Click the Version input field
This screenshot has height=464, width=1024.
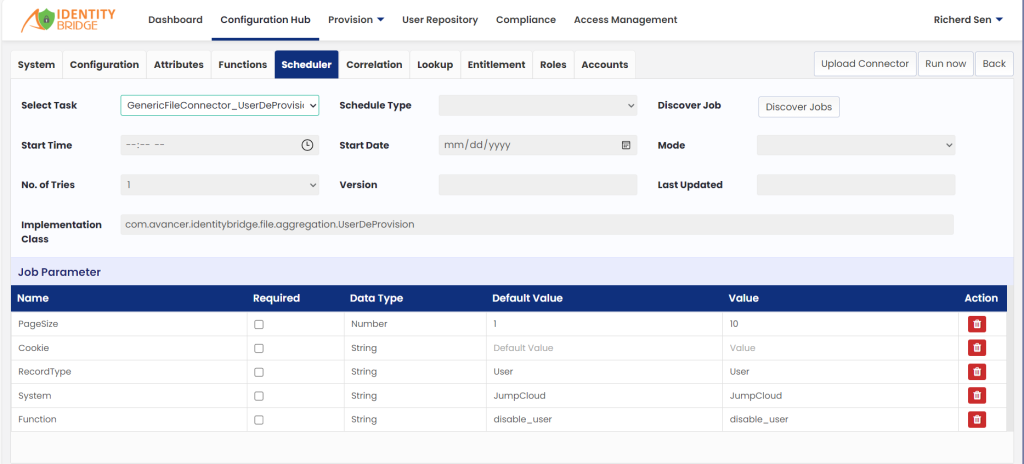537,185
